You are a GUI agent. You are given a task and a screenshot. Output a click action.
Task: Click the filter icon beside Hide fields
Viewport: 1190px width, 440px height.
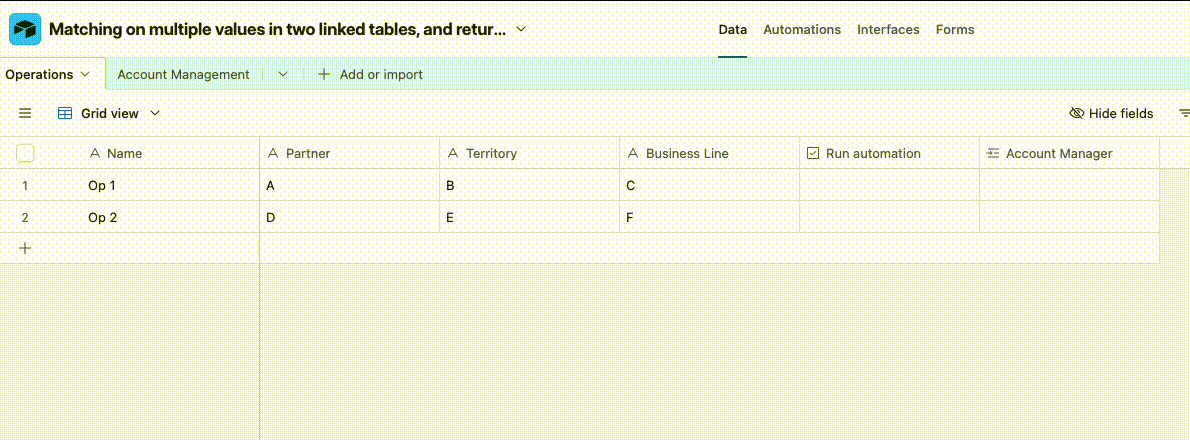1184,113
